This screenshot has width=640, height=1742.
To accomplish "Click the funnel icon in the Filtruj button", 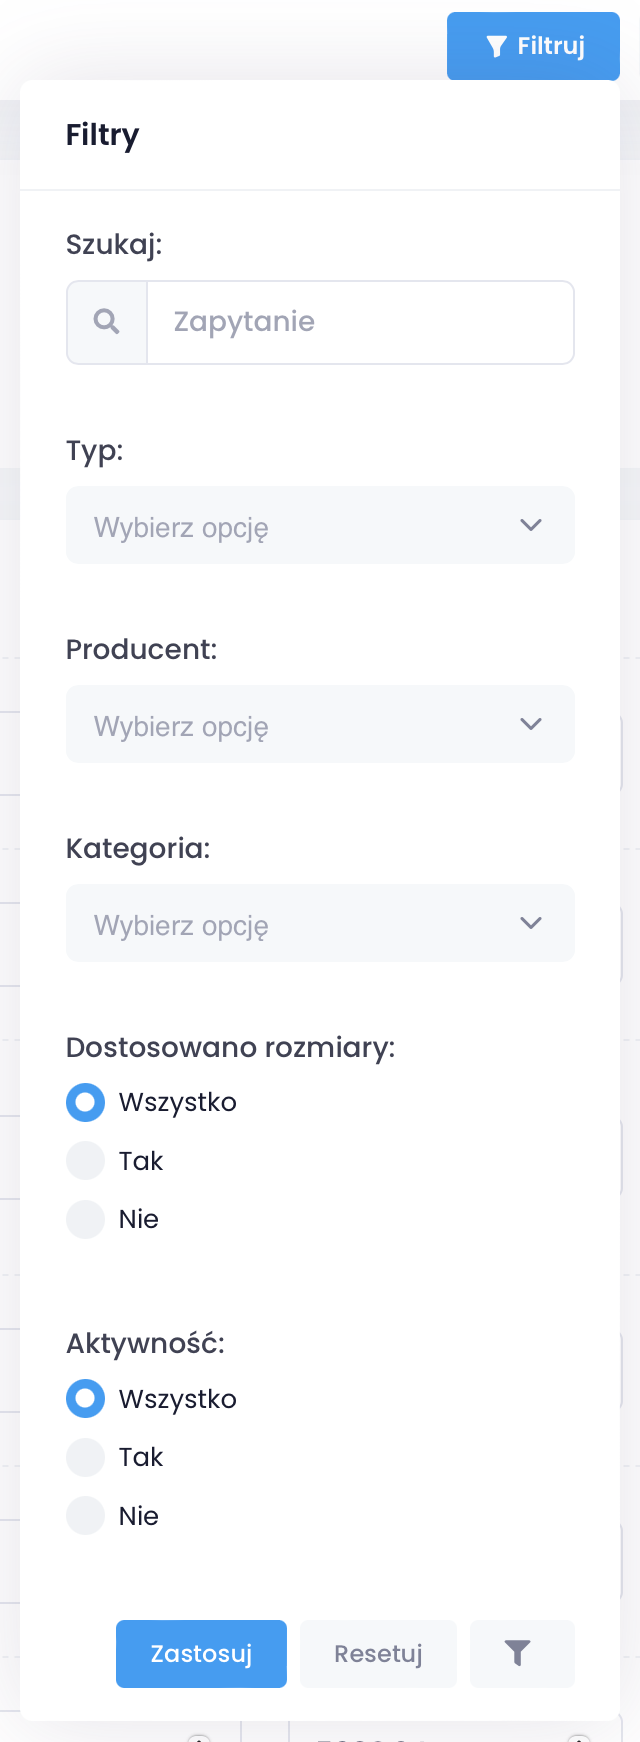I will [x=496, y=46].
